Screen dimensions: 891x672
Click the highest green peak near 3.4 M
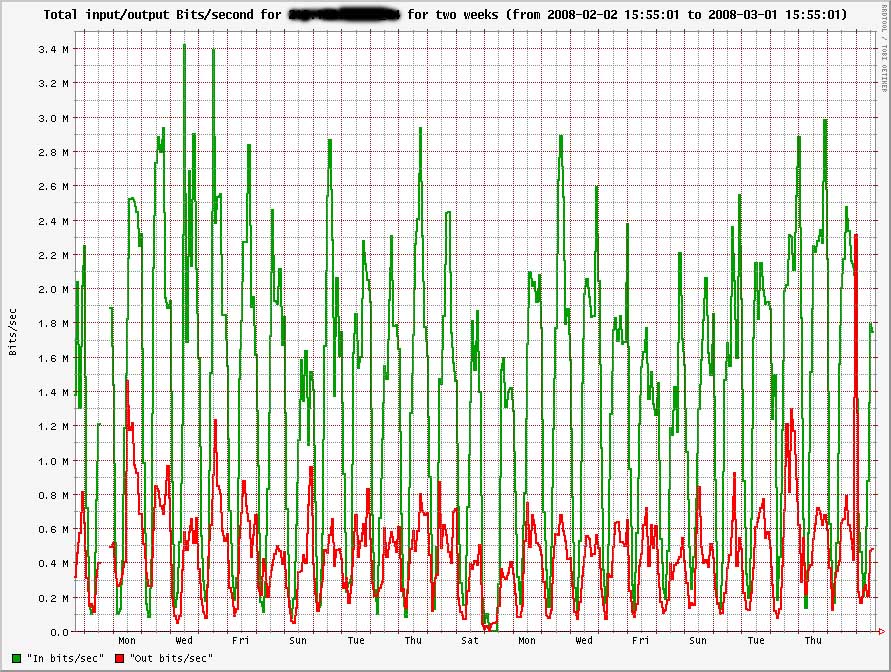pos(184,45)
